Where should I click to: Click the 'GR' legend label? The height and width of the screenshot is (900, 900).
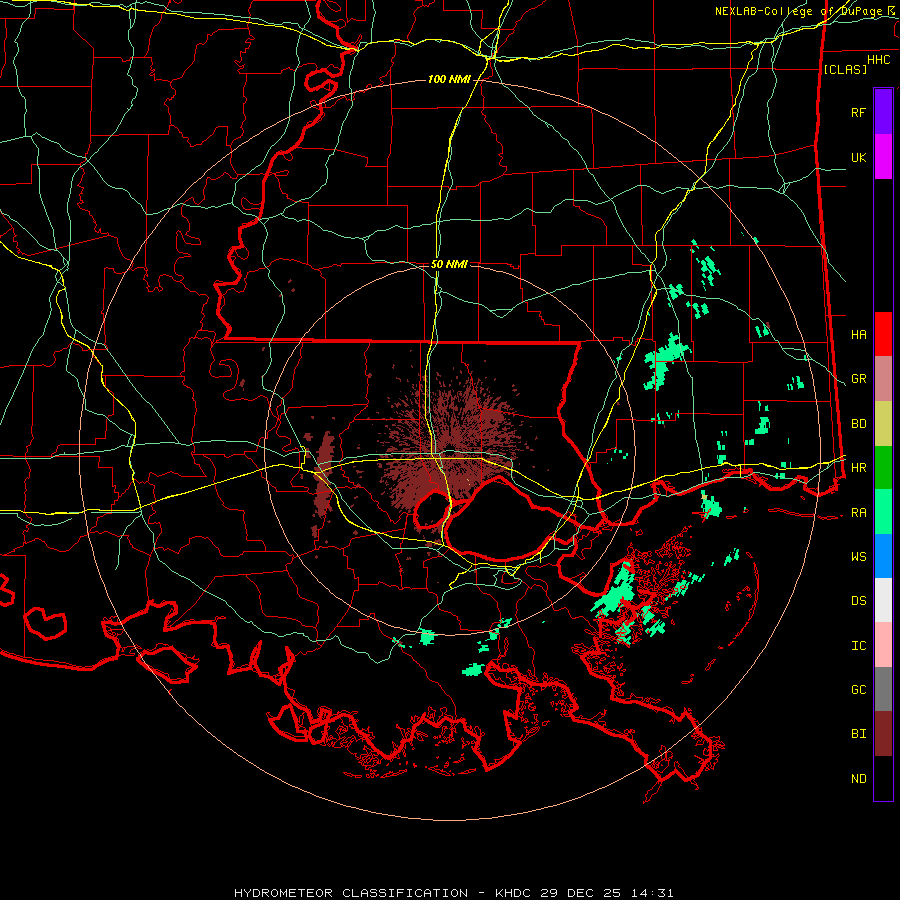pos(859,379)
